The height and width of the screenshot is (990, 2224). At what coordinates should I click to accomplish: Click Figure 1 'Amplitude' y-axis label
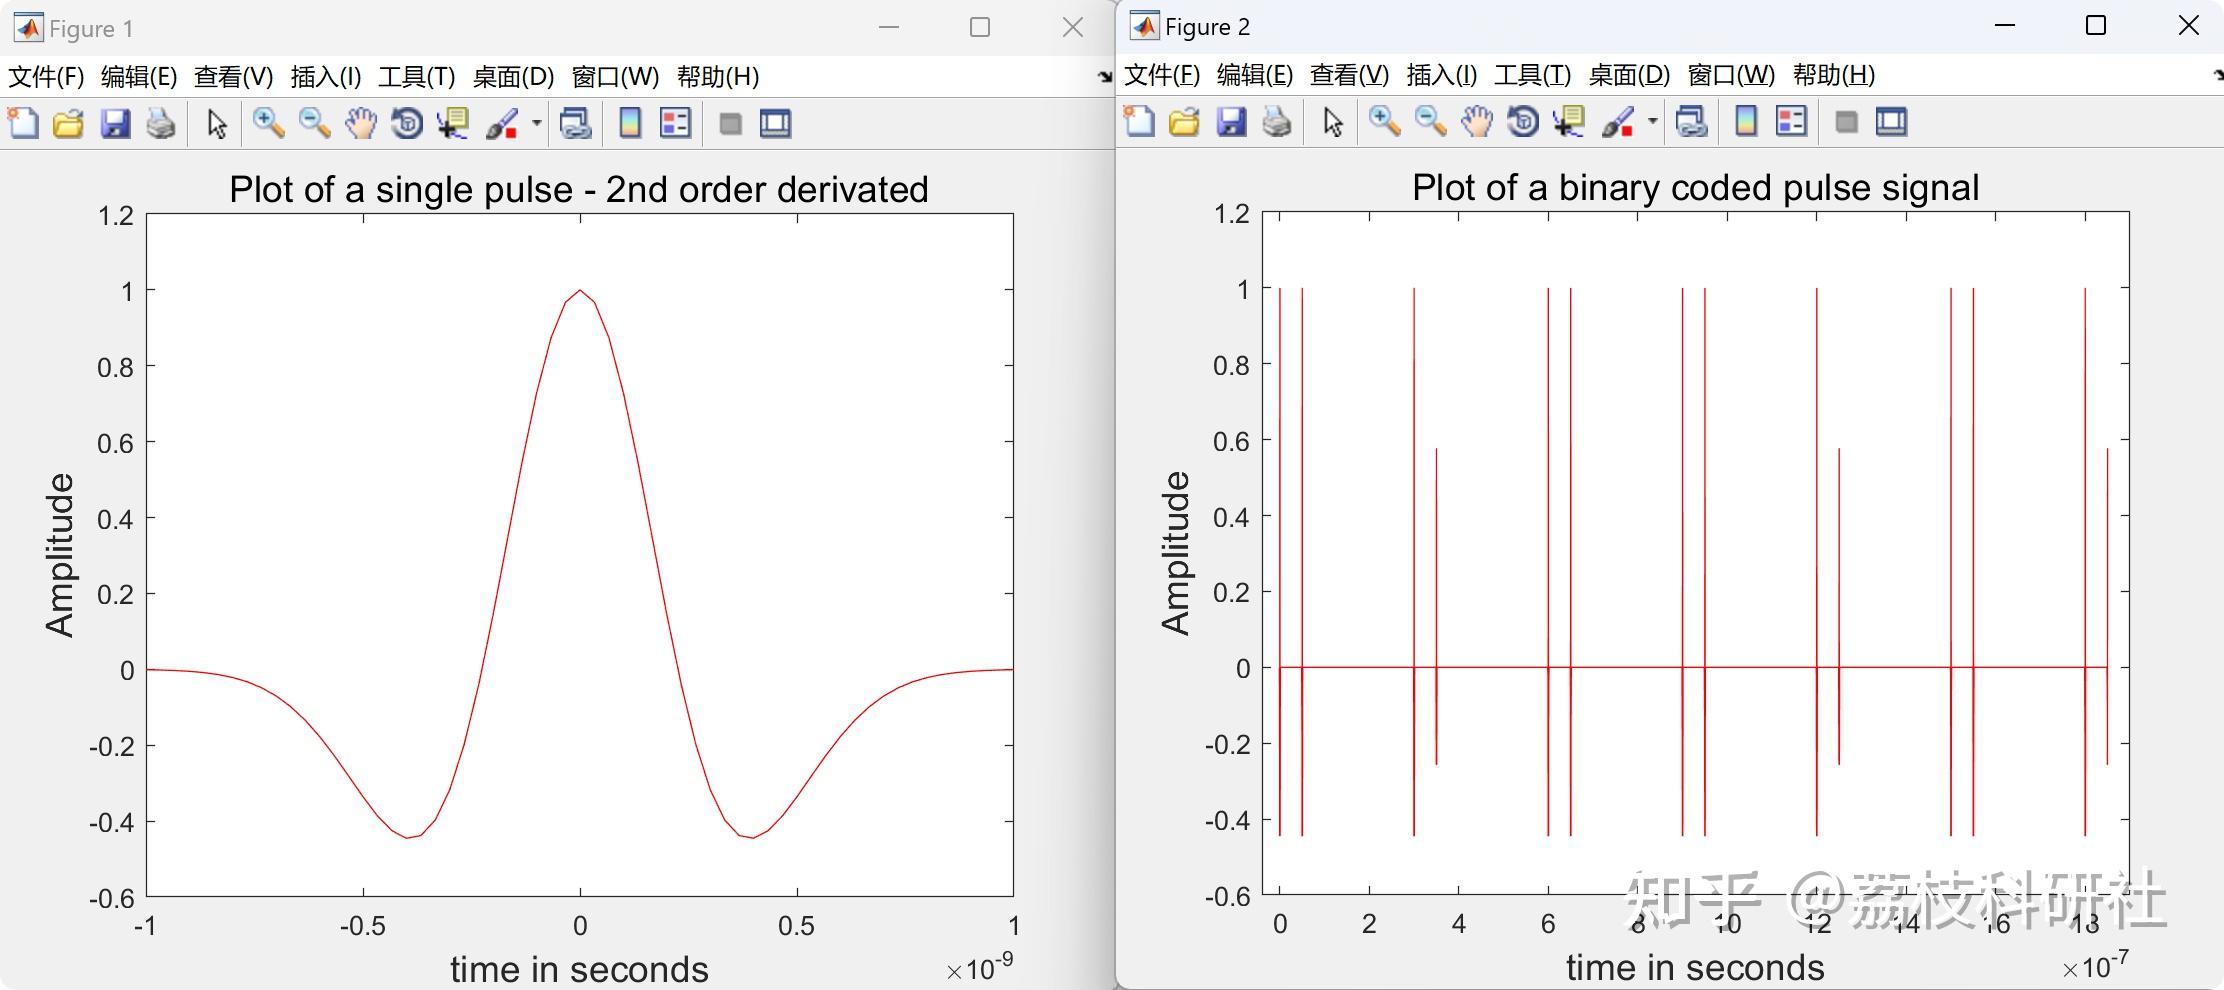(59, 555)
